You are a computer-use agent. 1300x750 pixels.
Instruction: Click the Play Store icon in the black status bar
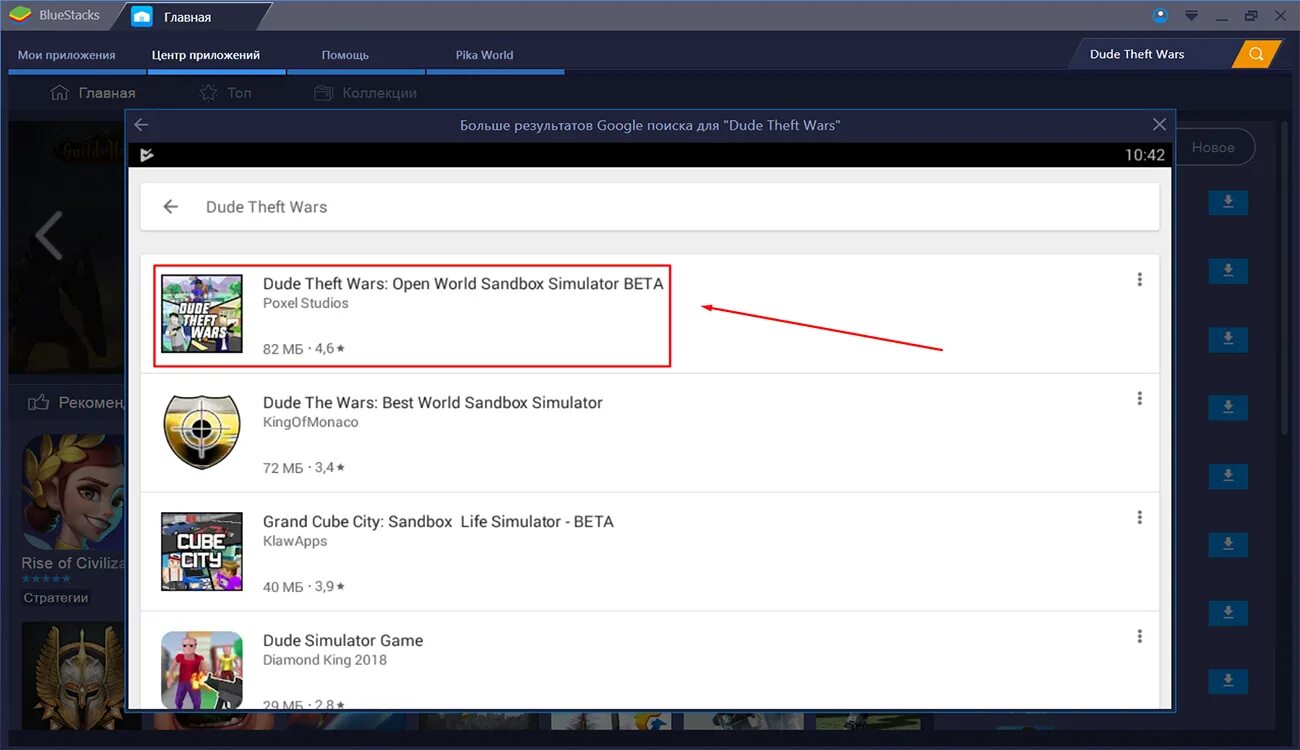coord(147,155)
